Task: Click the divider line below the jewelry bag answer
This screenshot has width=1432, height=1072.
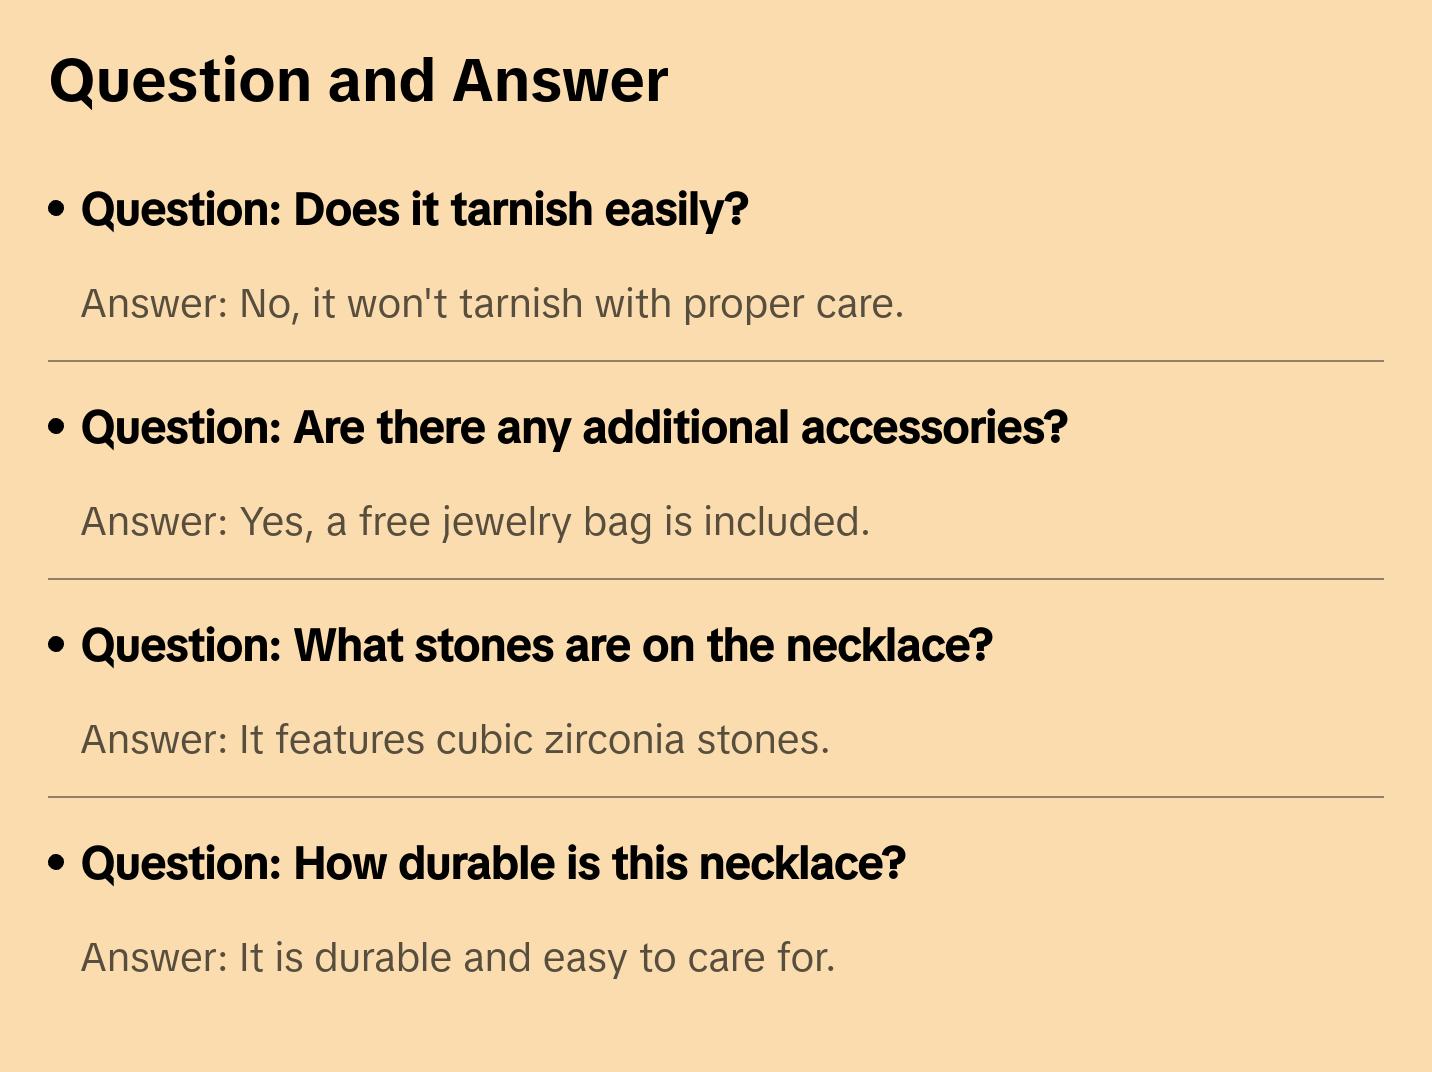Action: [x=716, y=579]
